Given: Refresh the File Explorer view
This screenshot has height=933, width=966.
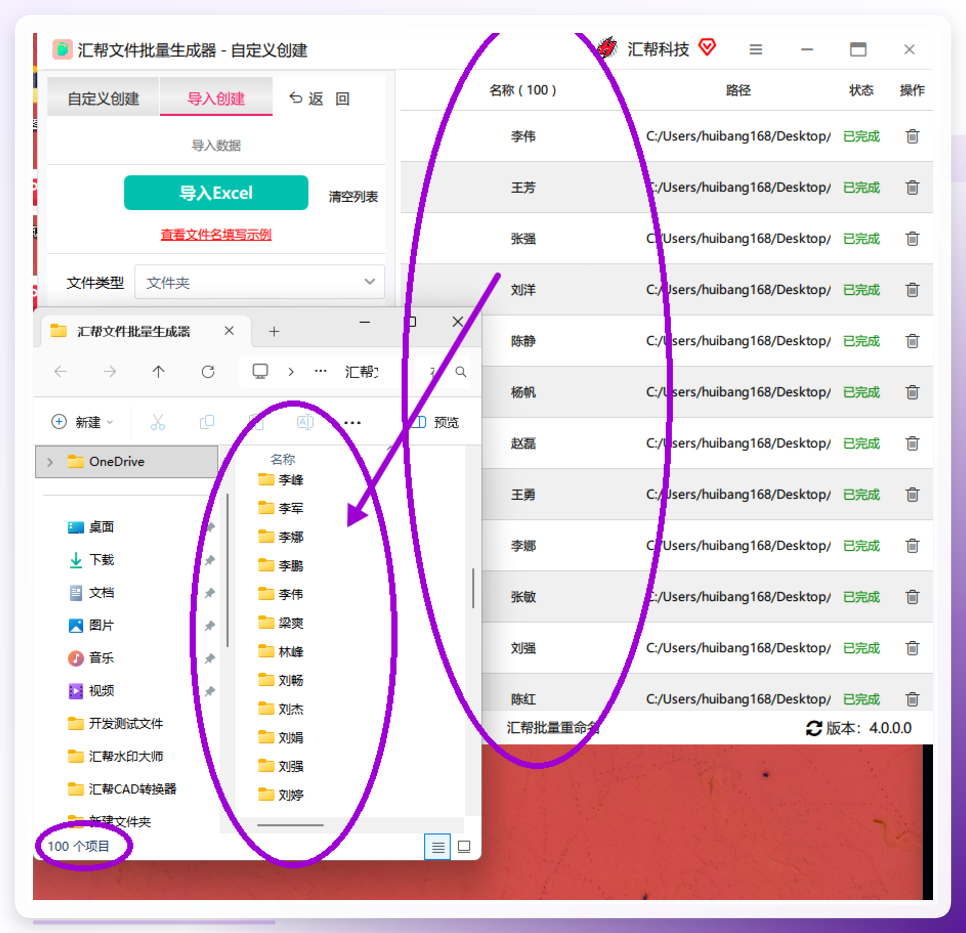Looking at the screenshot, I should [x=208, y=372].
